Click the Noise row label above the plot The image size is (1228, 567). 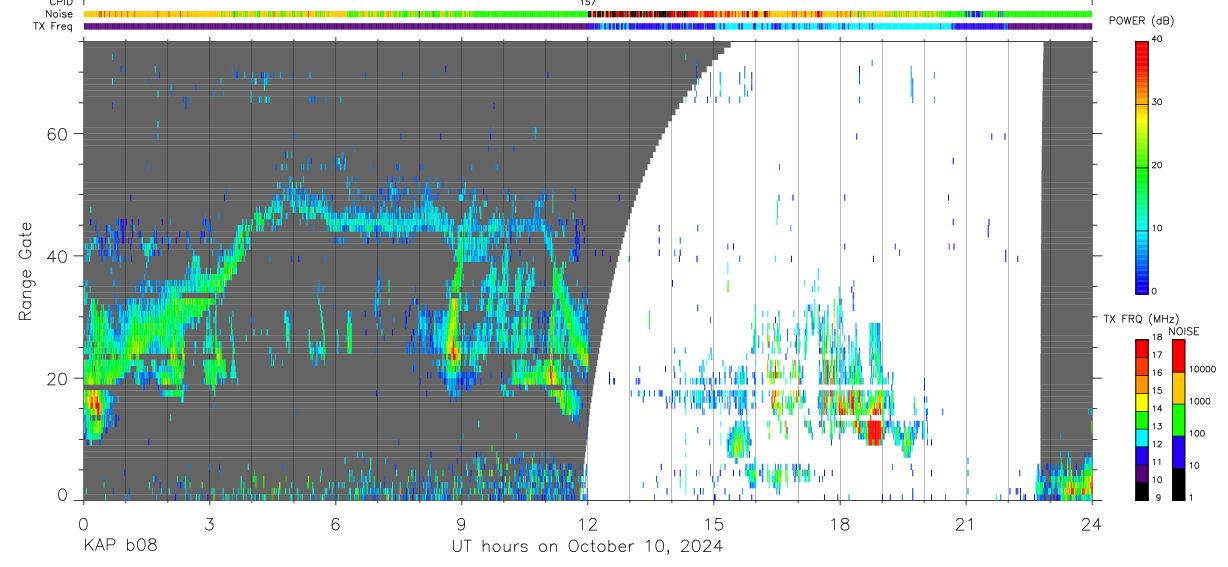[x=59, y=14]
